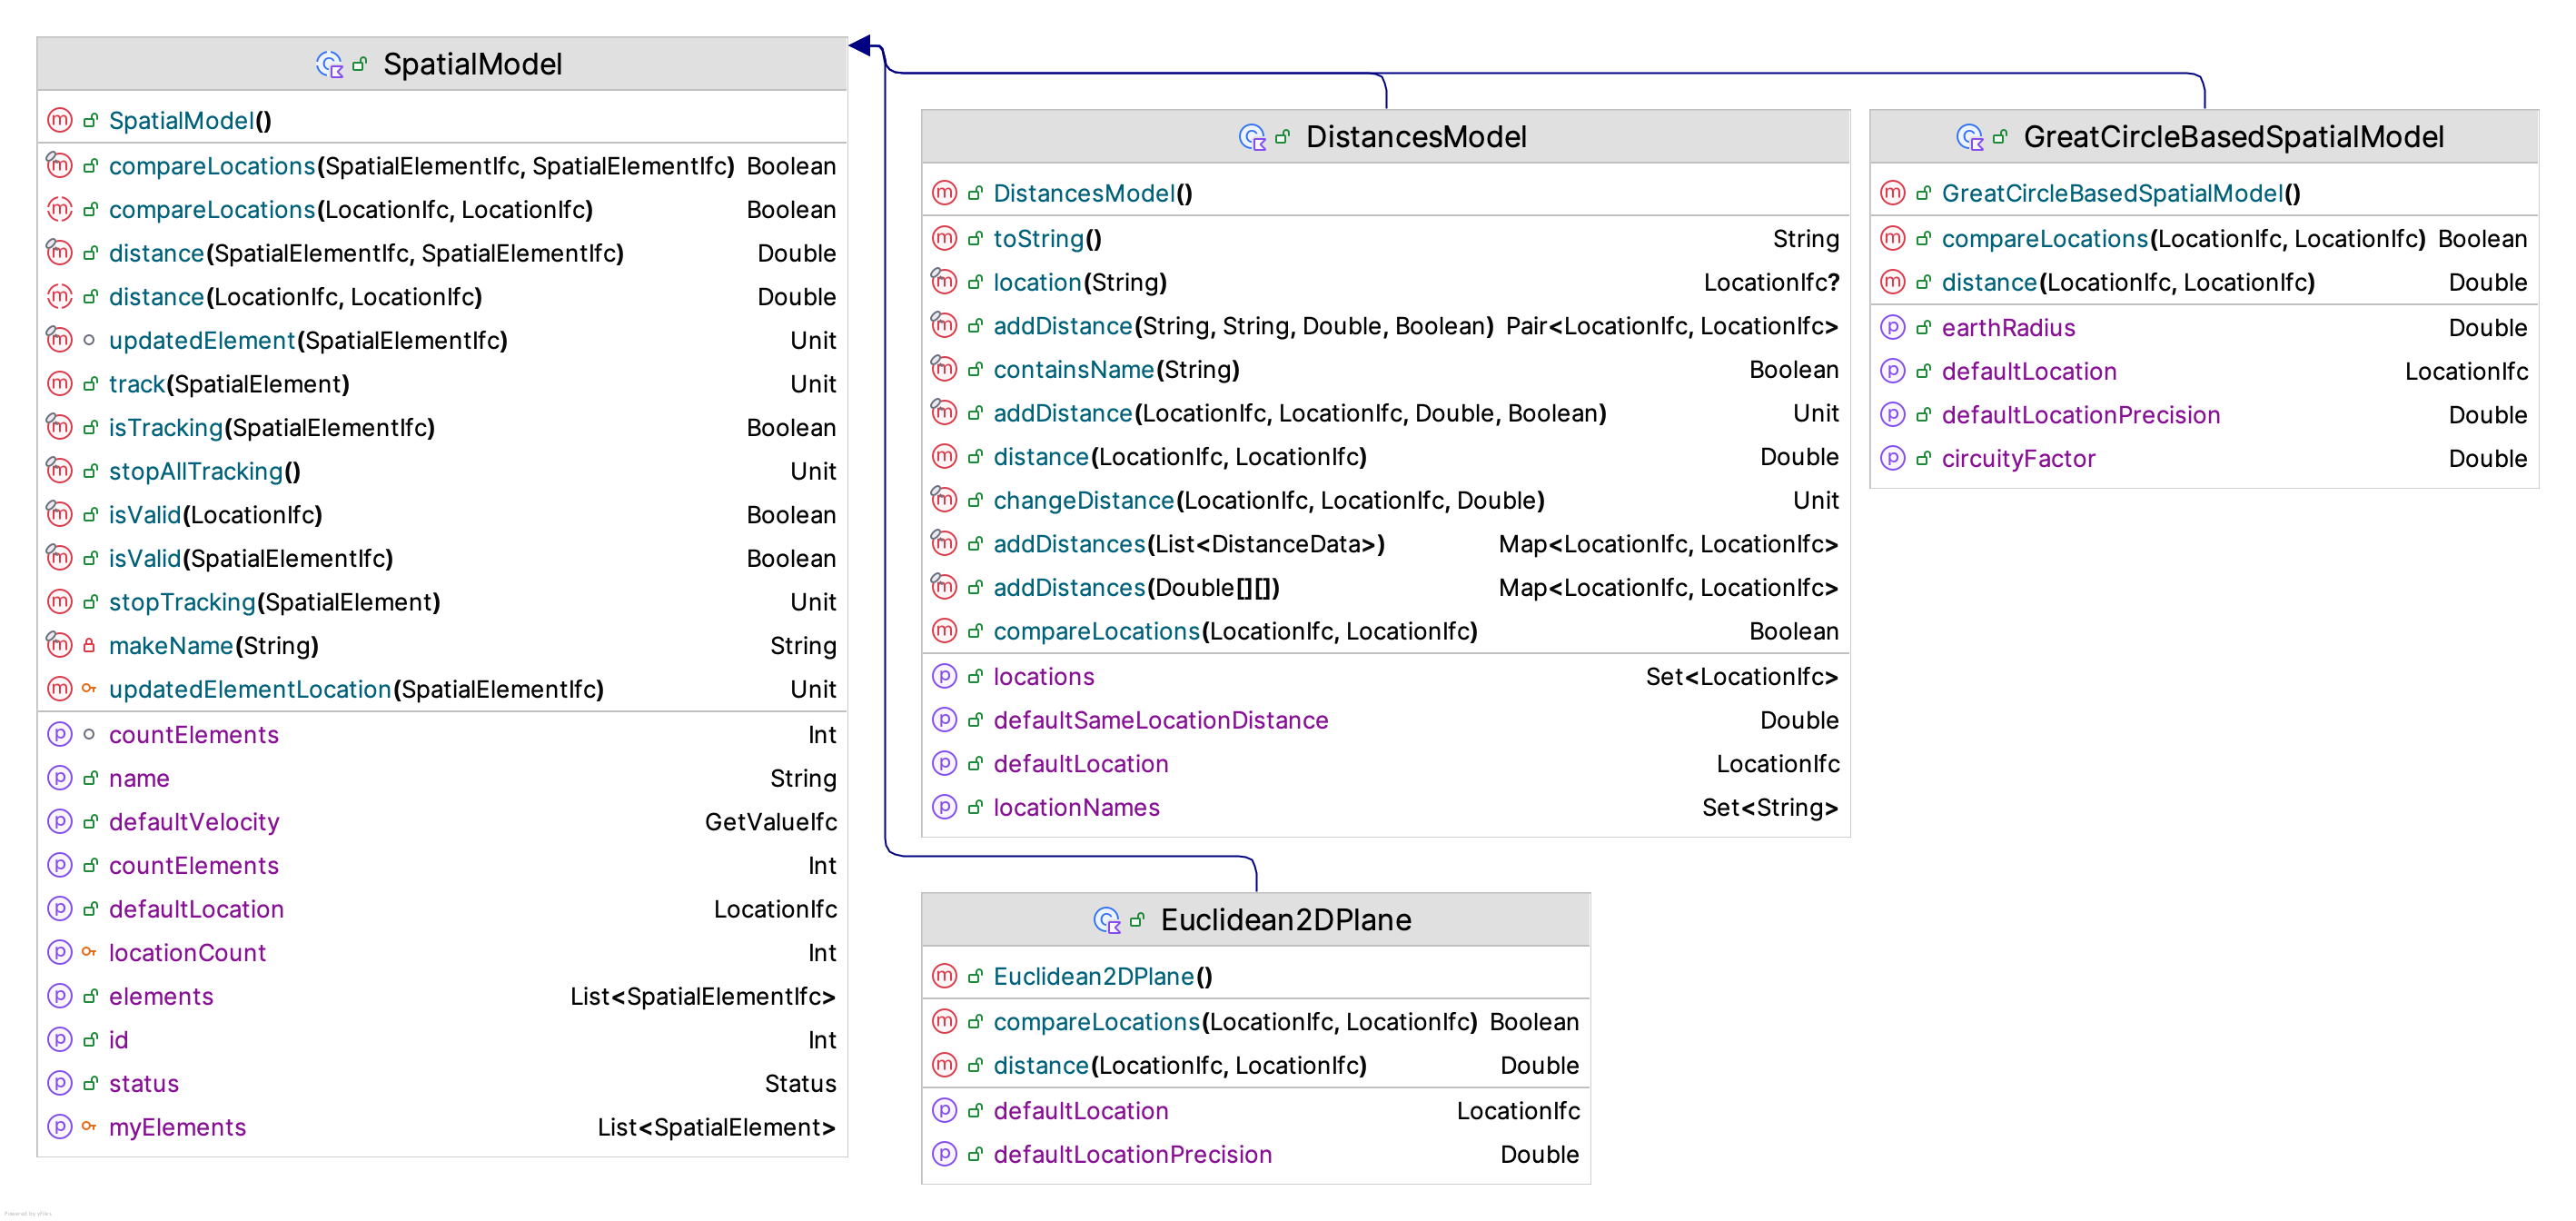This screenshot has height=1221, width=2576.
Task: Click stopTracking(SpatialElement) method
Action: 442,602
